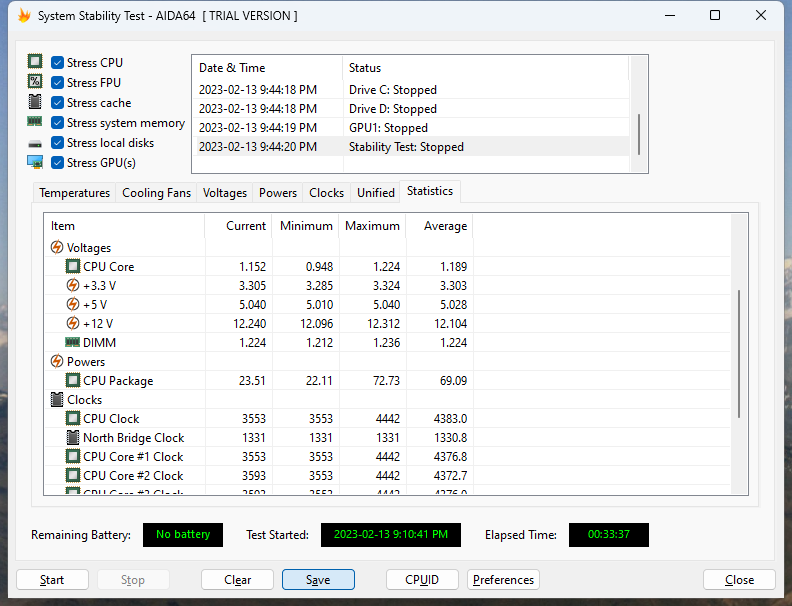The image size is (792, 606).
Task: Click the Save button
Action: [318, 580]
